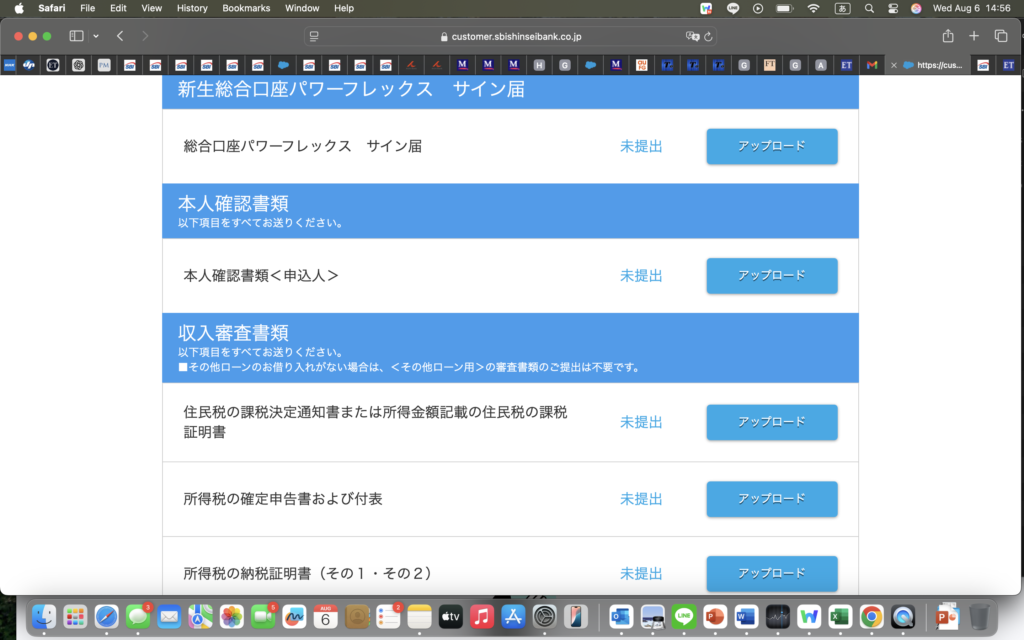This screenshot has width=1024, height=640.
Task: Open Control Center in the menu bar
Action: coord(893,8)
